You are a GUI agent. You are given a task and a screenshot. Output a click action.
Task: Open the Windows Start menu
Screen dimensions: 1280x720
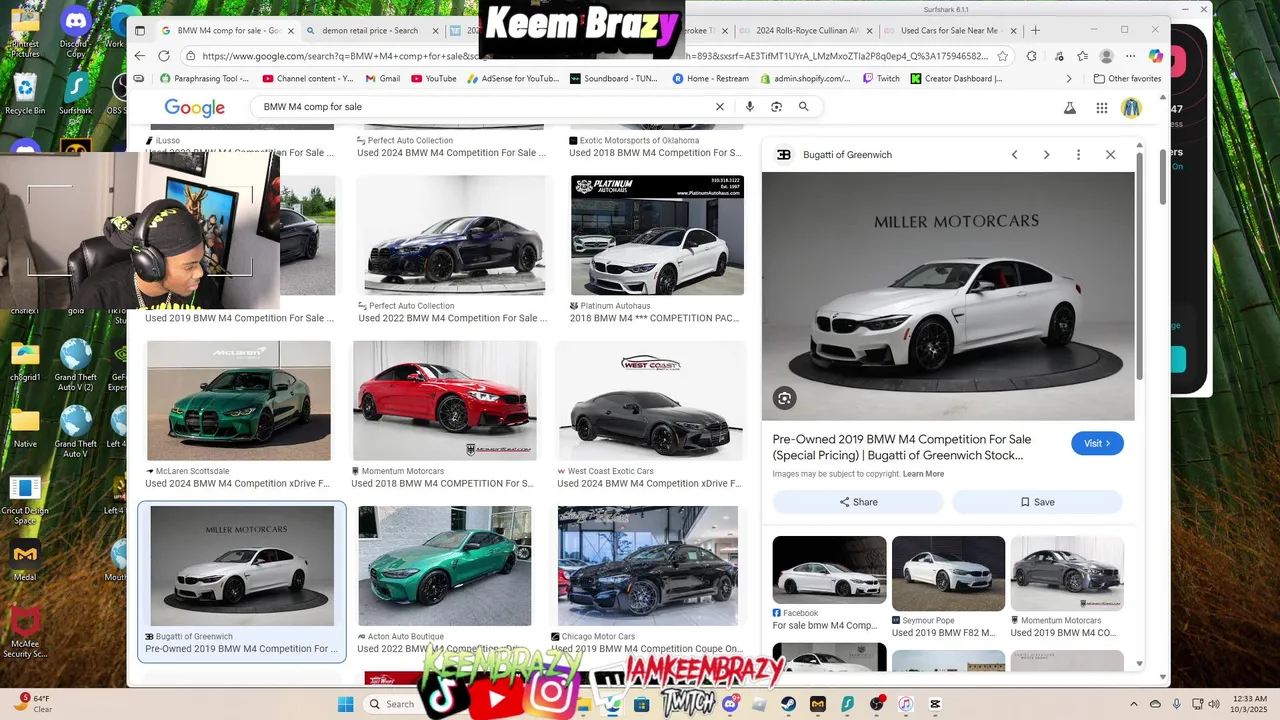point(345,704)
